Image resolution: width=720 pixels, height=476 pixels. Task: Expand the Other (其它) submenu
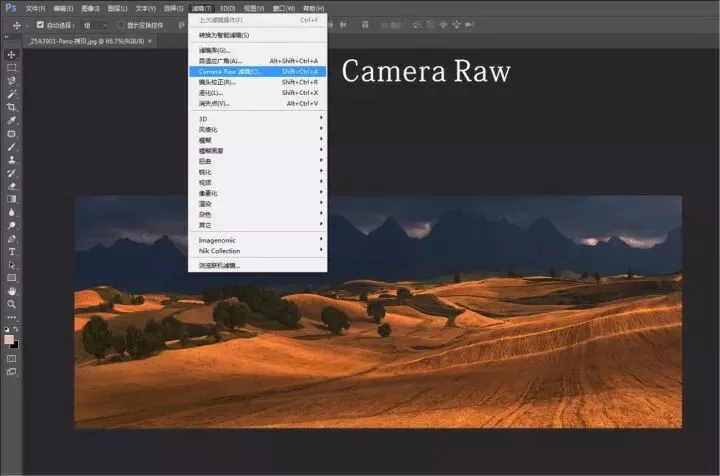point(258,225)
